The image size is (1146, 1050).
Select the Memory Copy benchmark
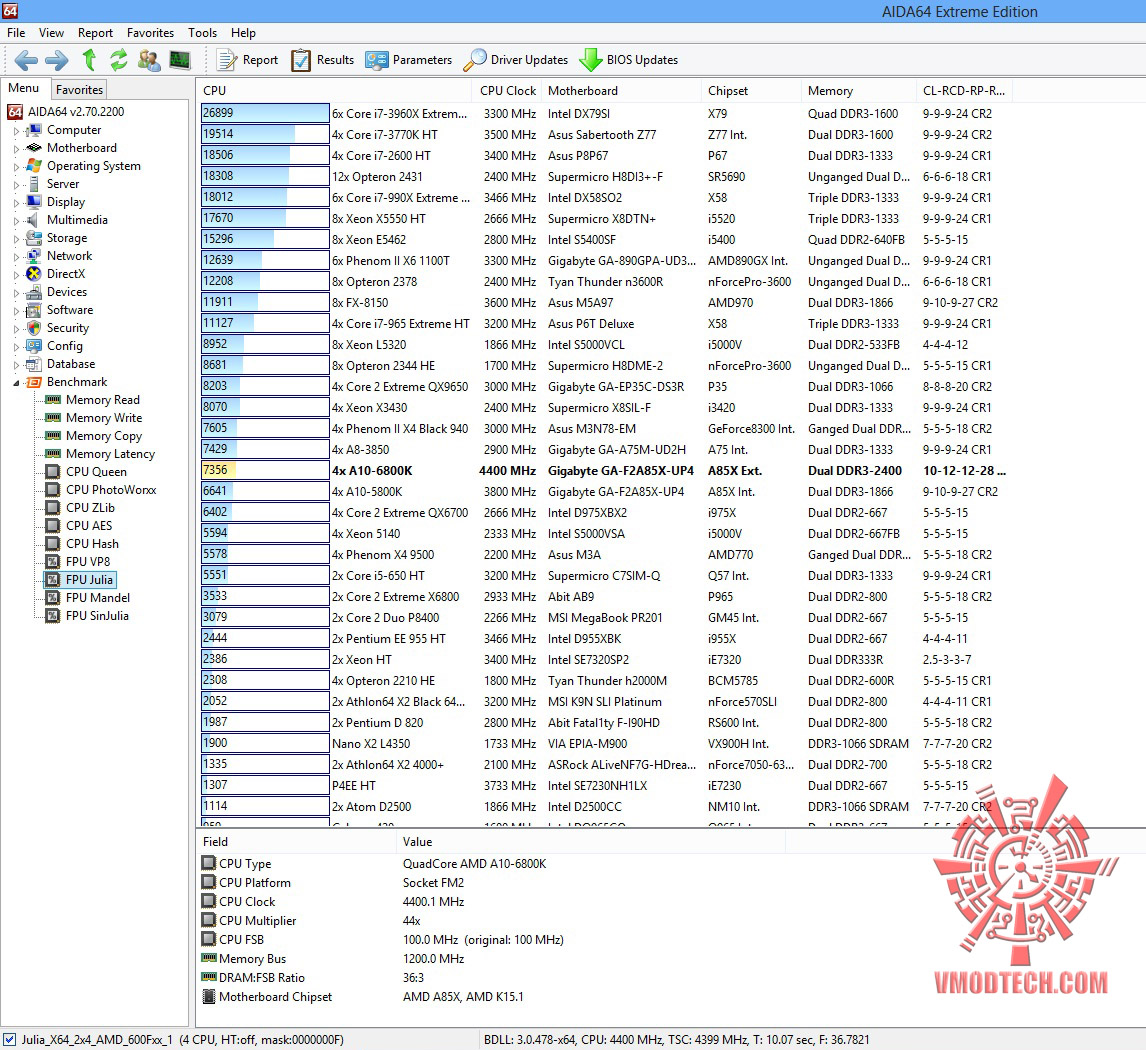tap(104, 435)
